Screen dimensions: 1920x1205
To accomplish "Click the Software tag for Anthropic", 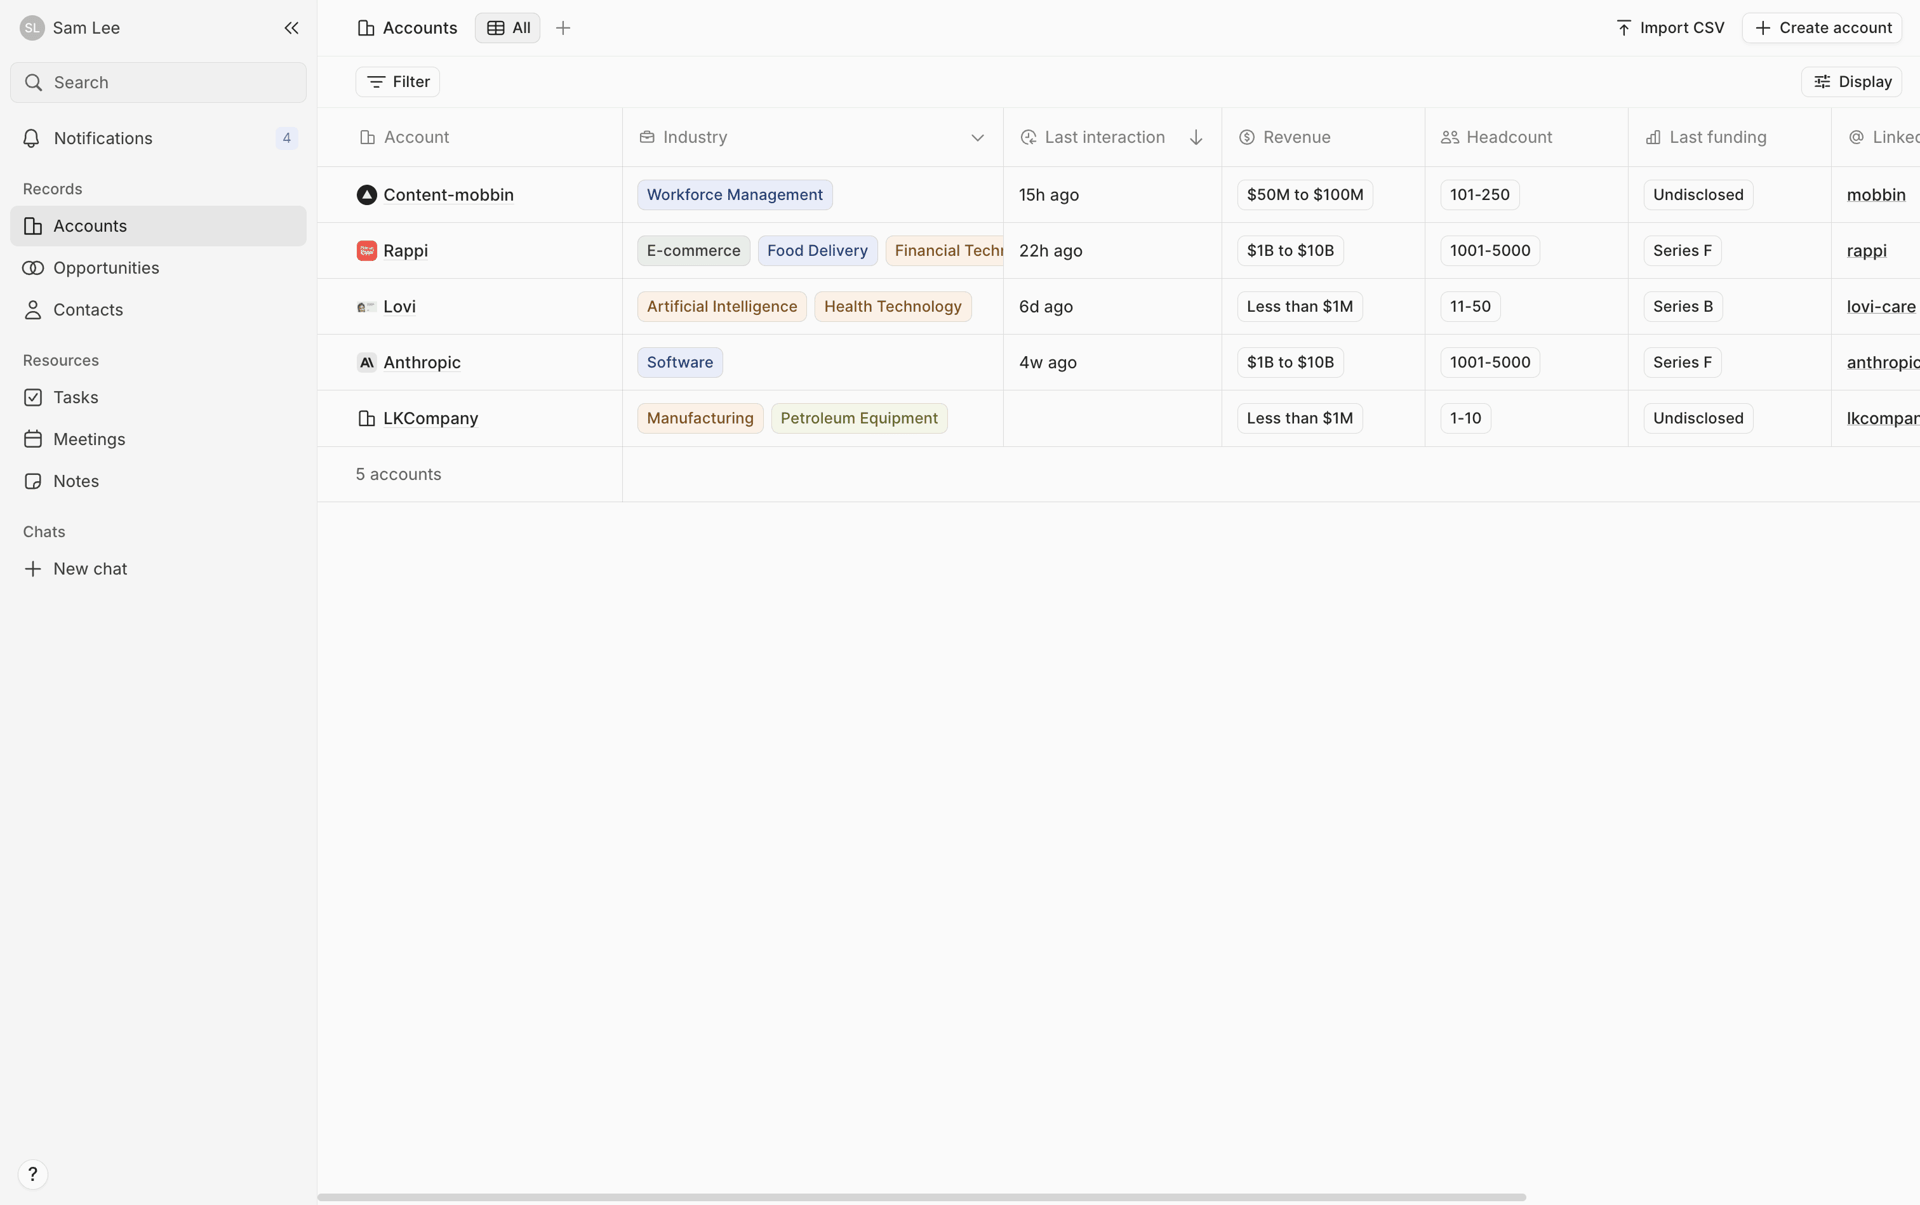I will click(680, 363).
